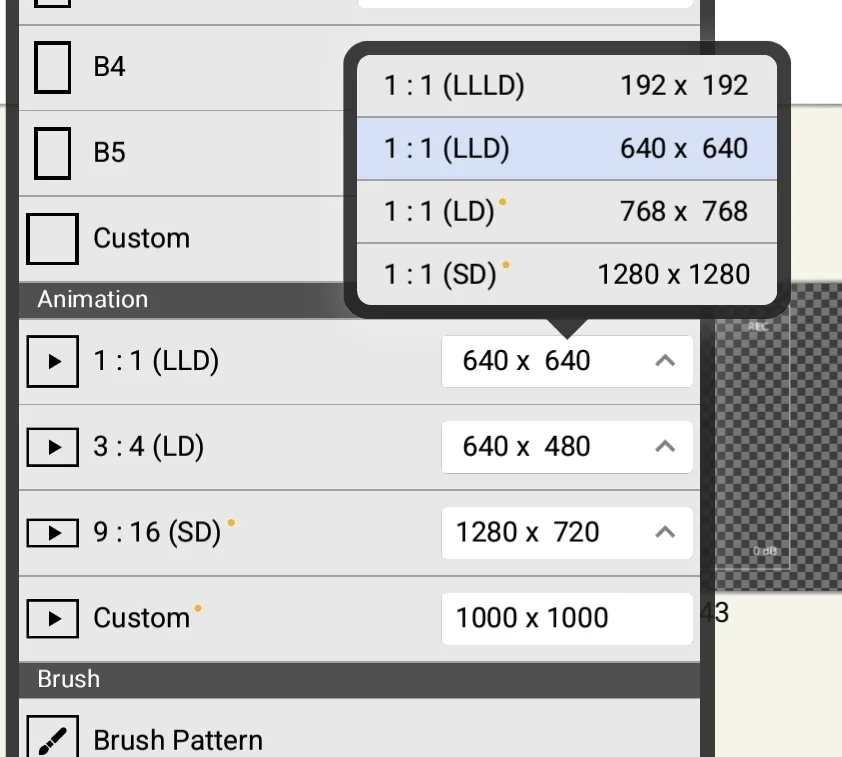Choose 1:1 (SD) 1280 x 1280 option
Screen dimensions: 842x757
coord(566,274)
